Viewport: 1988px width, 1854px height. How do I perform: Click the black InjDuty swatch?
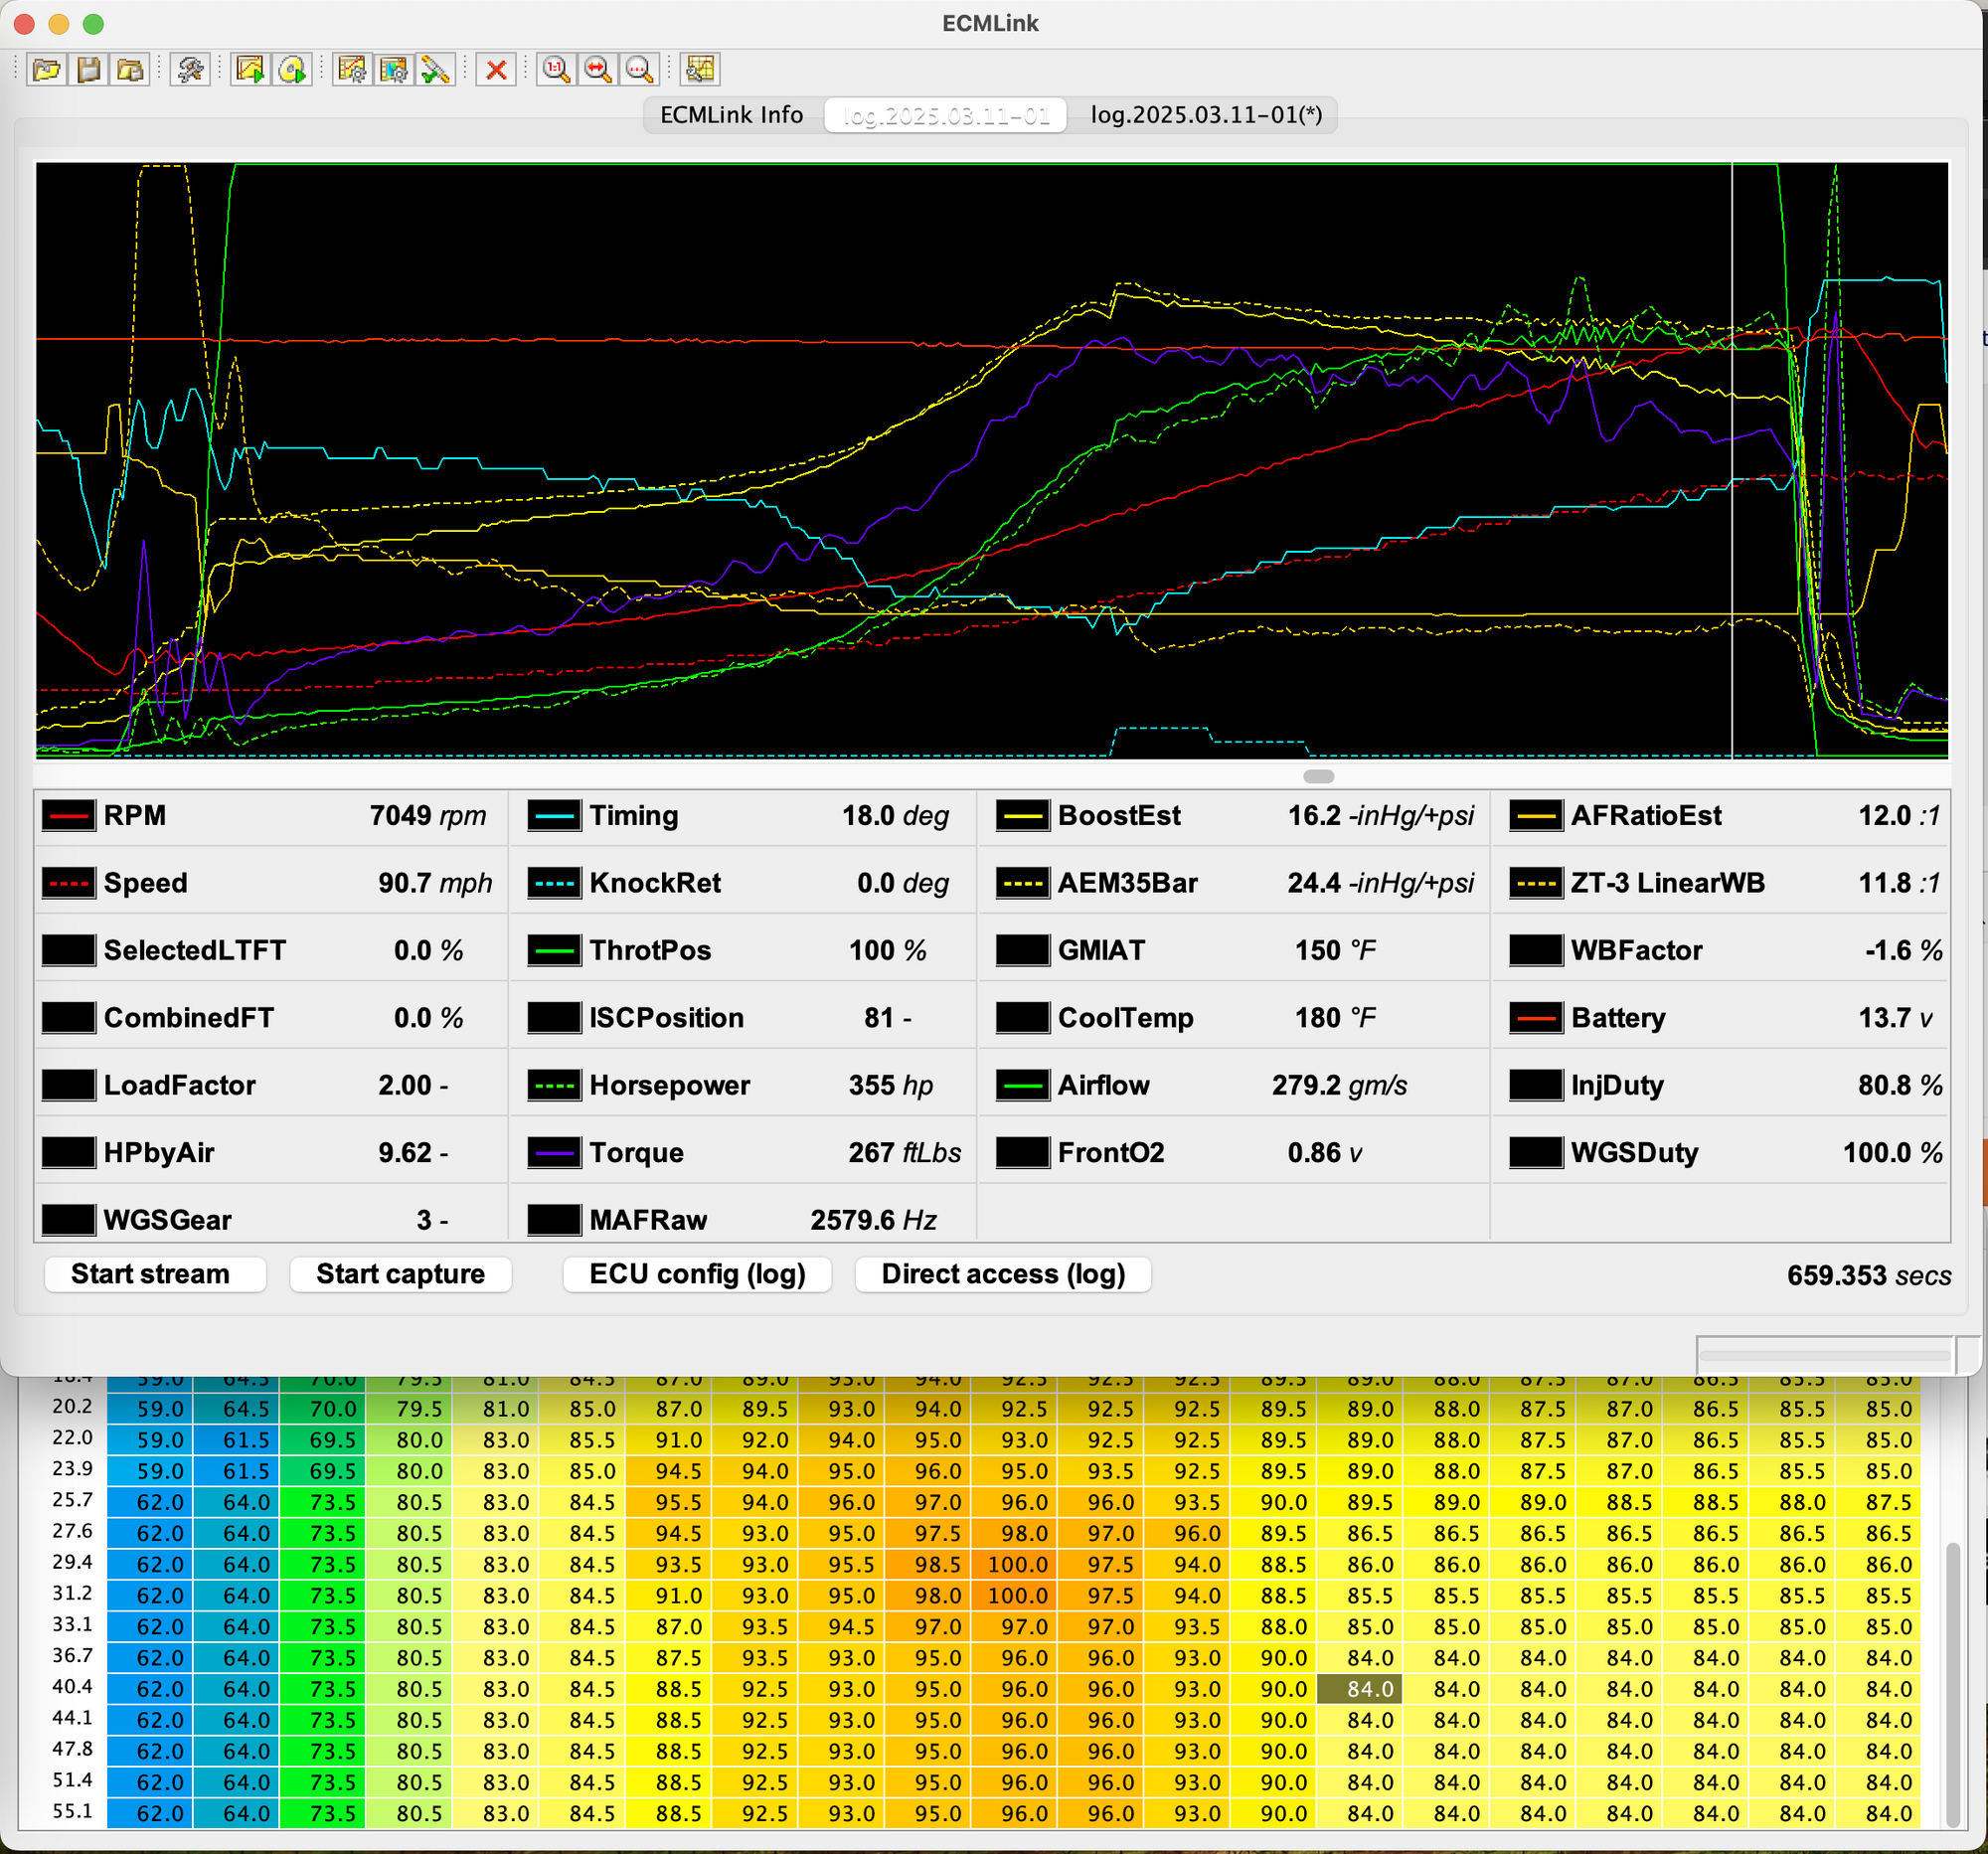click(1536, 1085)
